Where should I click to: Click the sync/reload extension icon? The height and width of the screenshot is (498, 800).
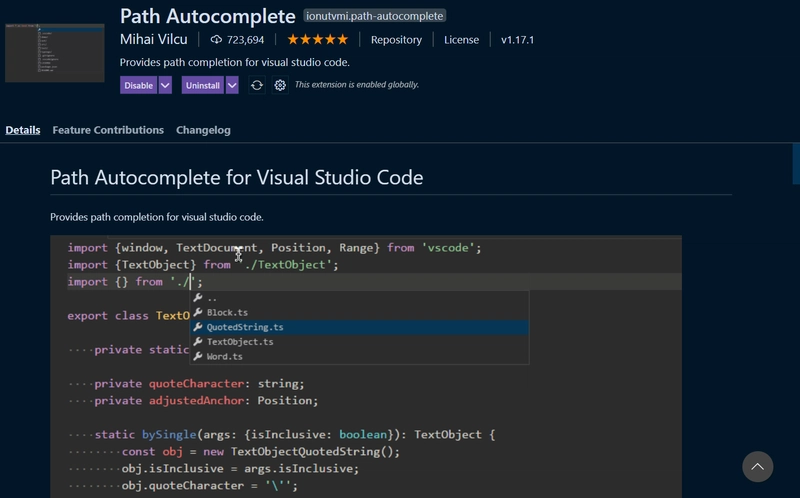(257, 85)
